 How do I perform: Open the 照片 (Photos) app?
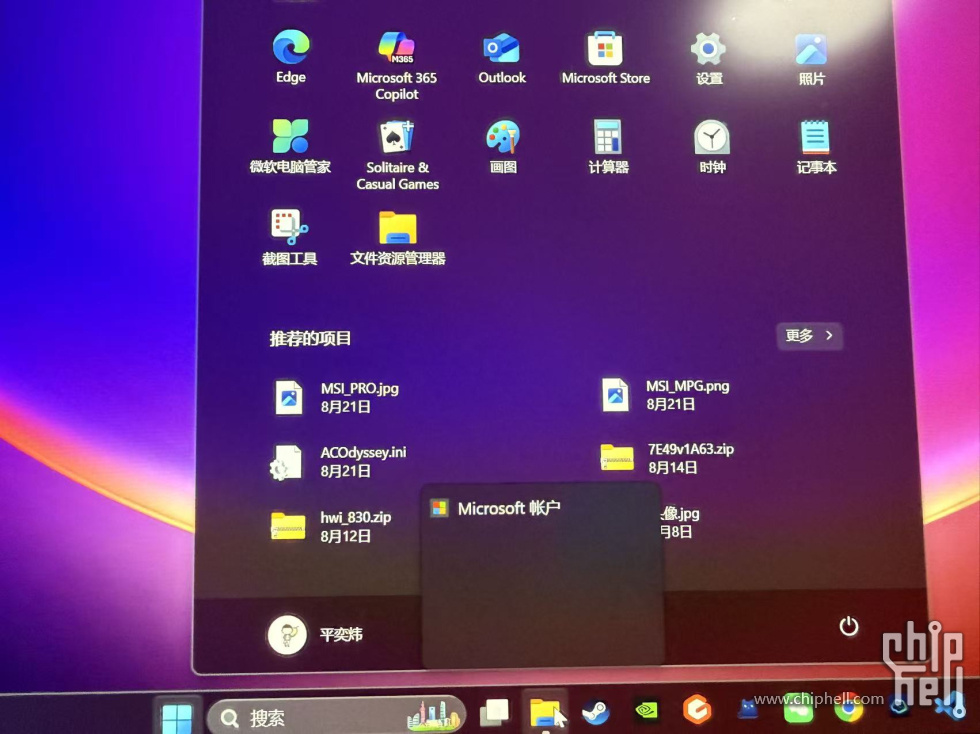pos(811,59)
